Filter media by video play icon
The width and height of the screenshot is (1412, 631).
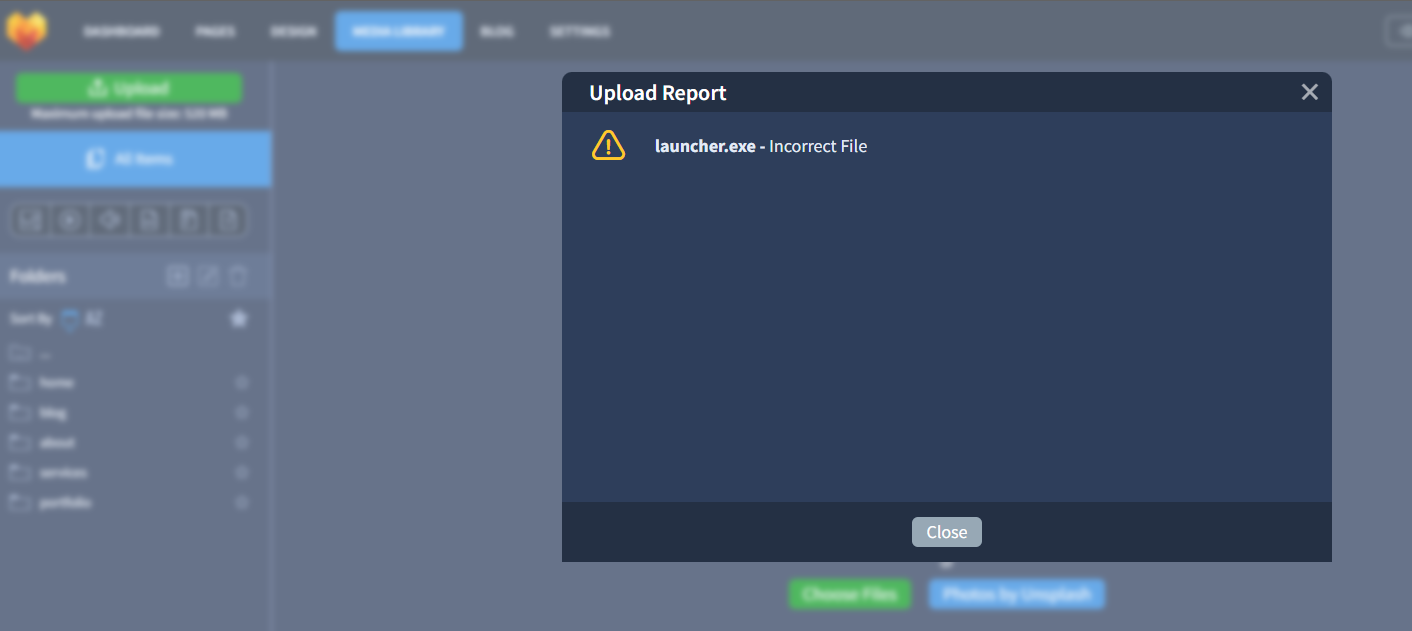(70, 221)
